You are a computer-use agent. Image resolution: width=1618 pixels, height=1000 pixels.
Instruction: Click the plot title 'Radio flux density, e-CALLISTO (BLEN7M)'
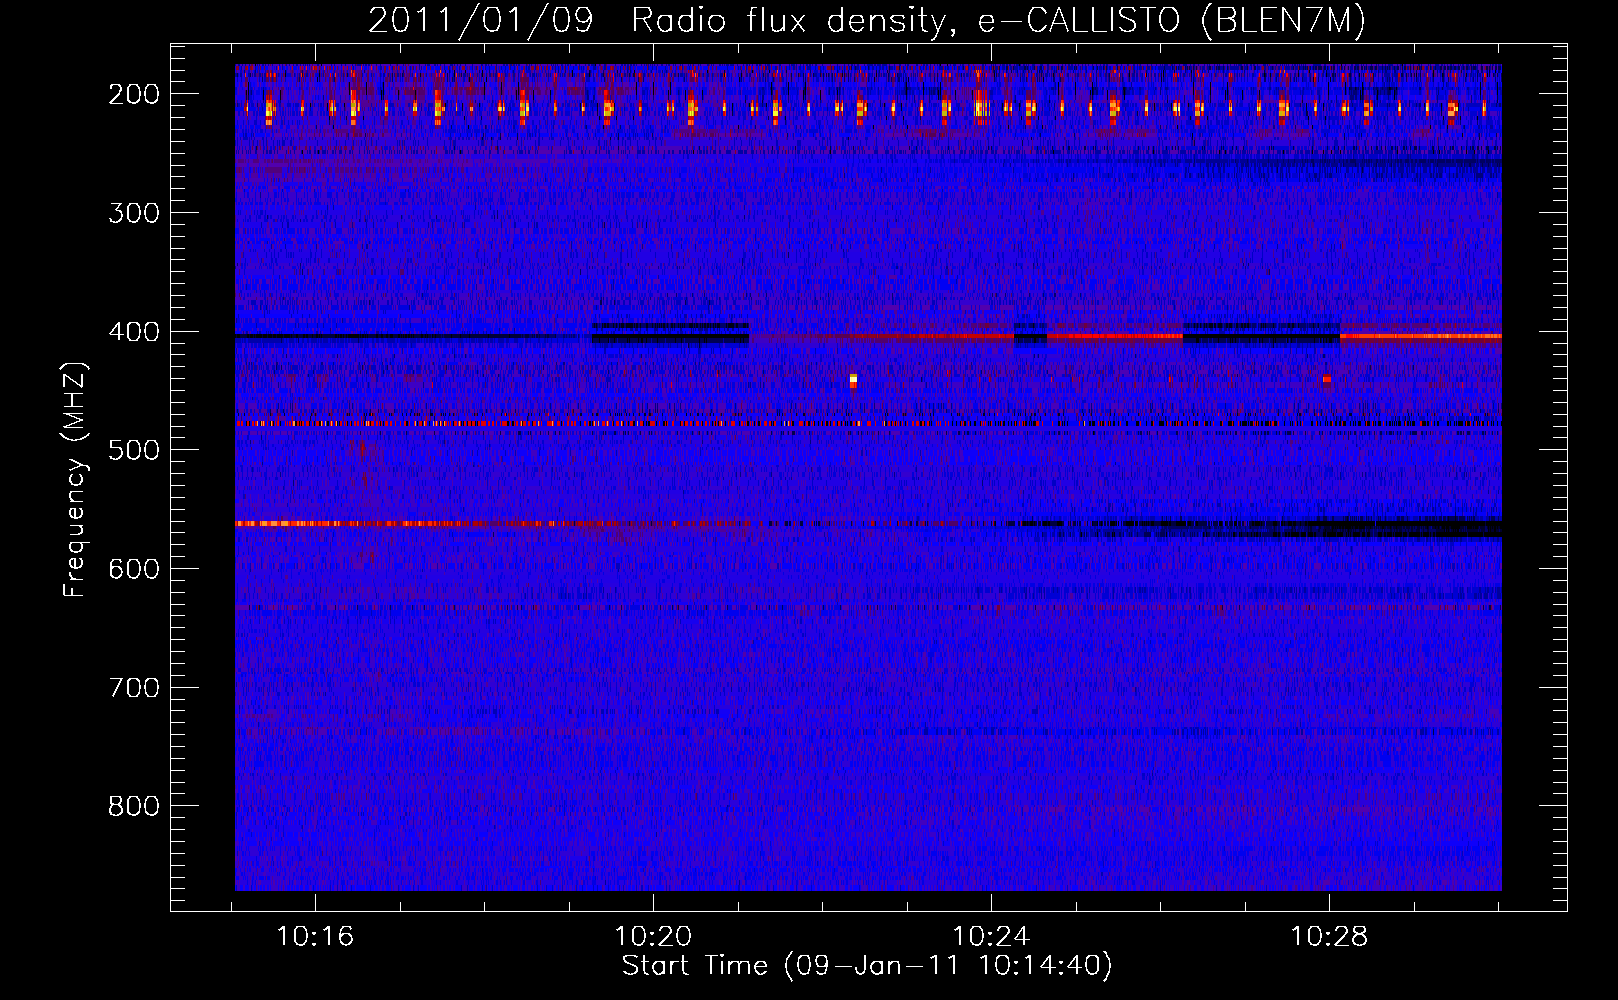(x=998, y=21)
